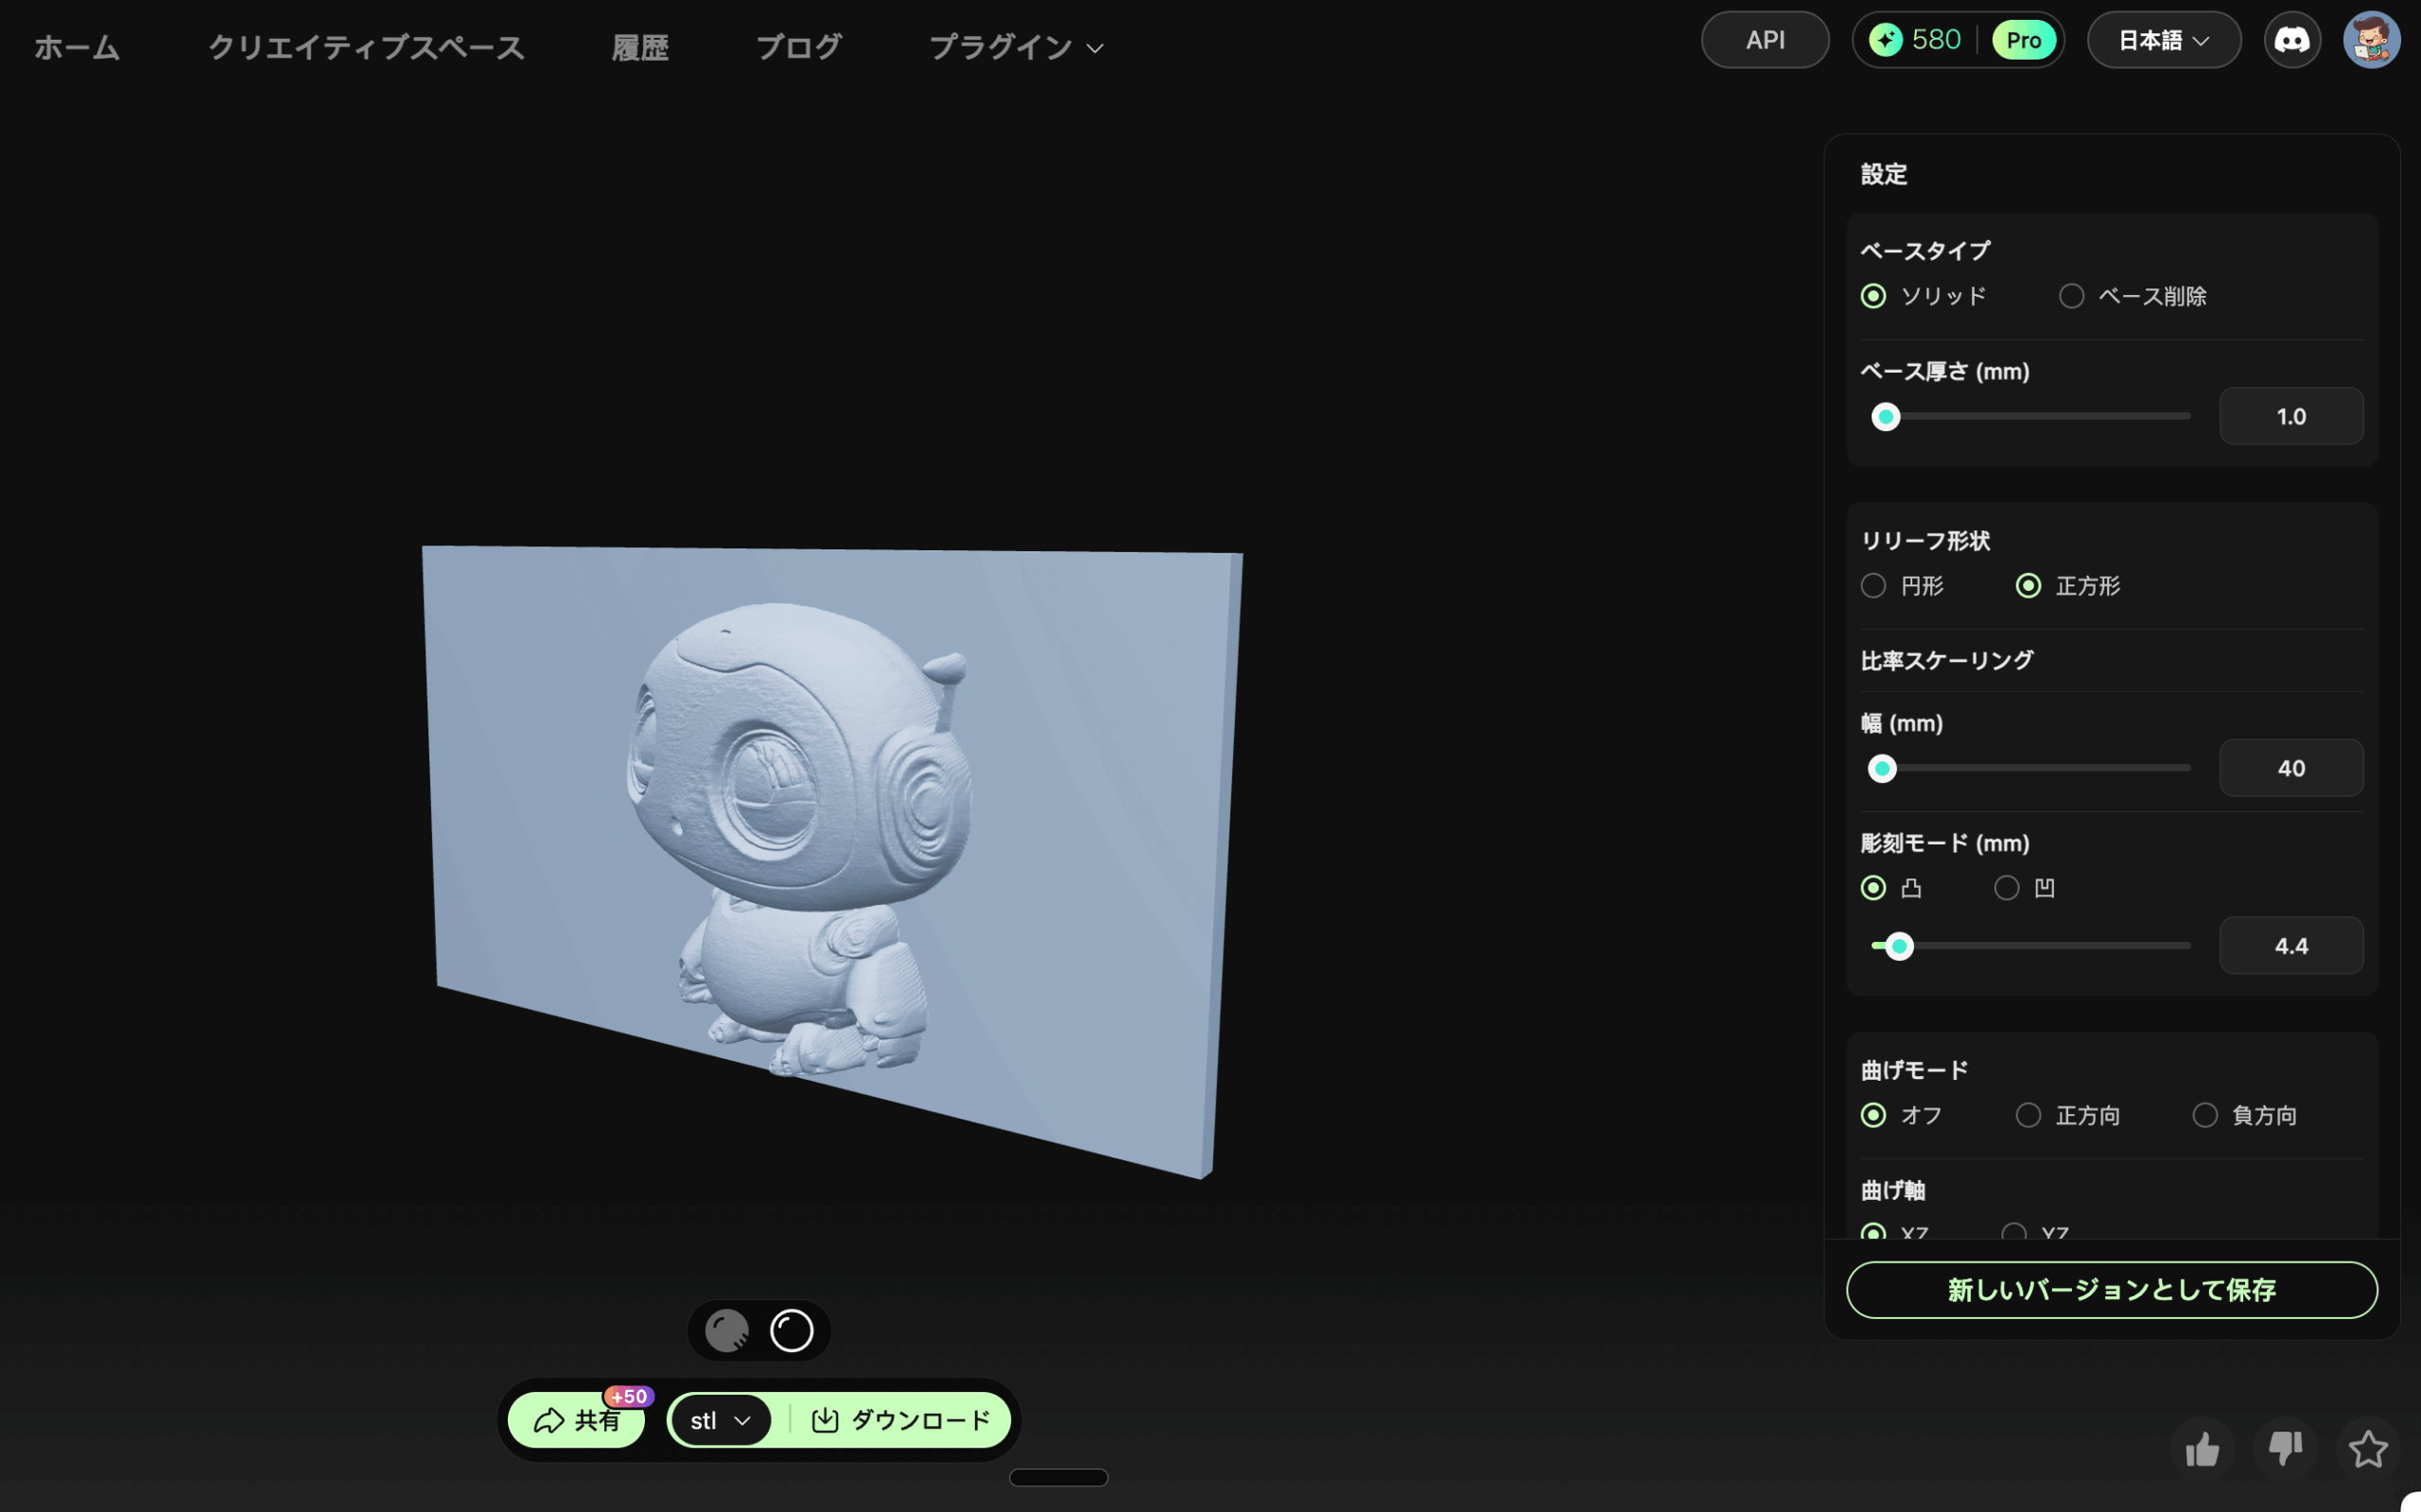Click the thumbs up feedback icon

coord(2202,1449)
